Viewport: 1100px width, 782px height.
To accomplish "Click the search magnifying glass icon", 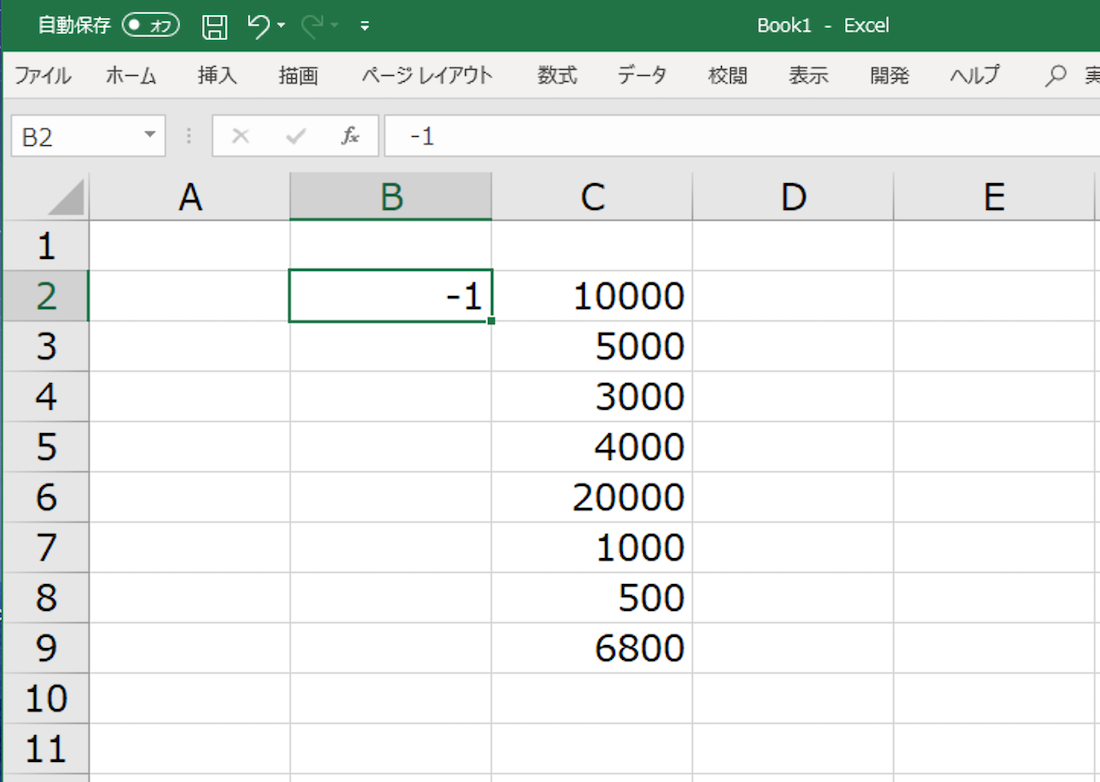I will pyautogui.click(x=1055, y=76).
